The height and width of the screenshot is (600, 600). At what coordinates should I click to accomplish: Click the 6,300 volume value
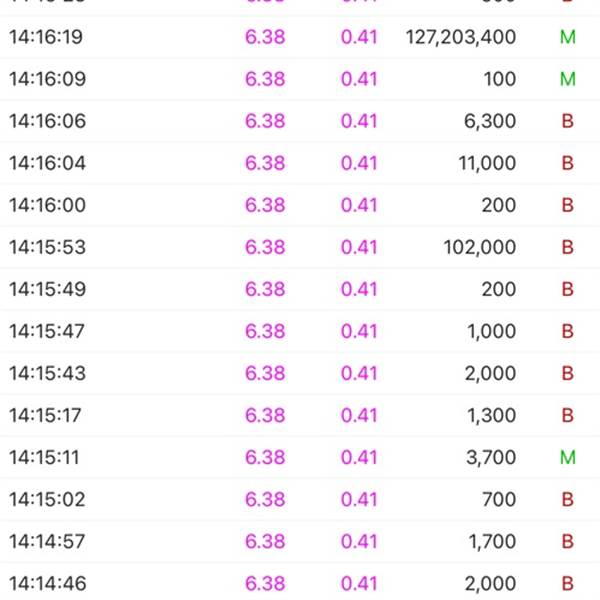point(491,121)
